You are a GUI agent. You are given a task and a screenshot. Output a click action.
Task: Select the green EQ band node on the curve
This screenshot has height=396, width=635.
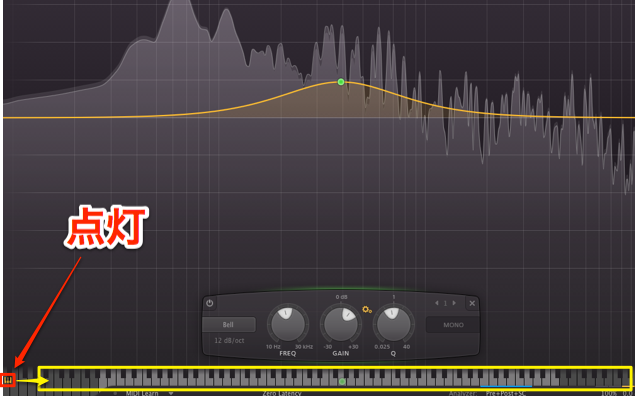341,82
